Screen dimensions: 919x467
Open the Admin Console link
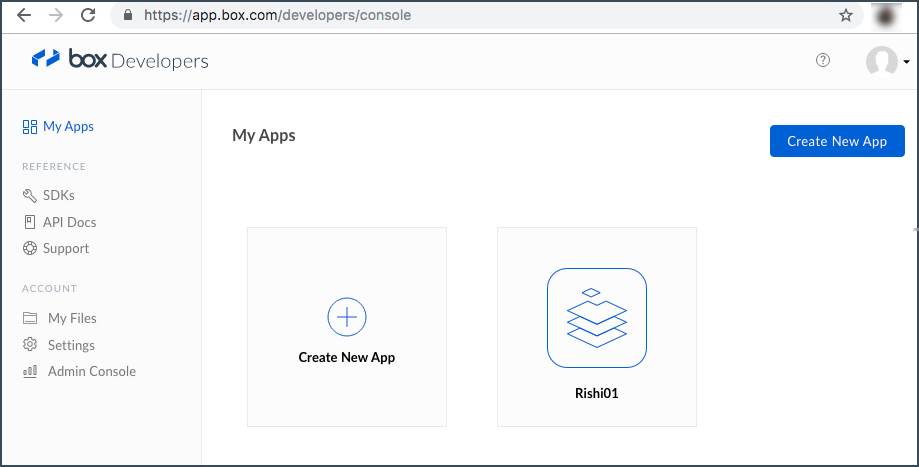click(91, 371)
